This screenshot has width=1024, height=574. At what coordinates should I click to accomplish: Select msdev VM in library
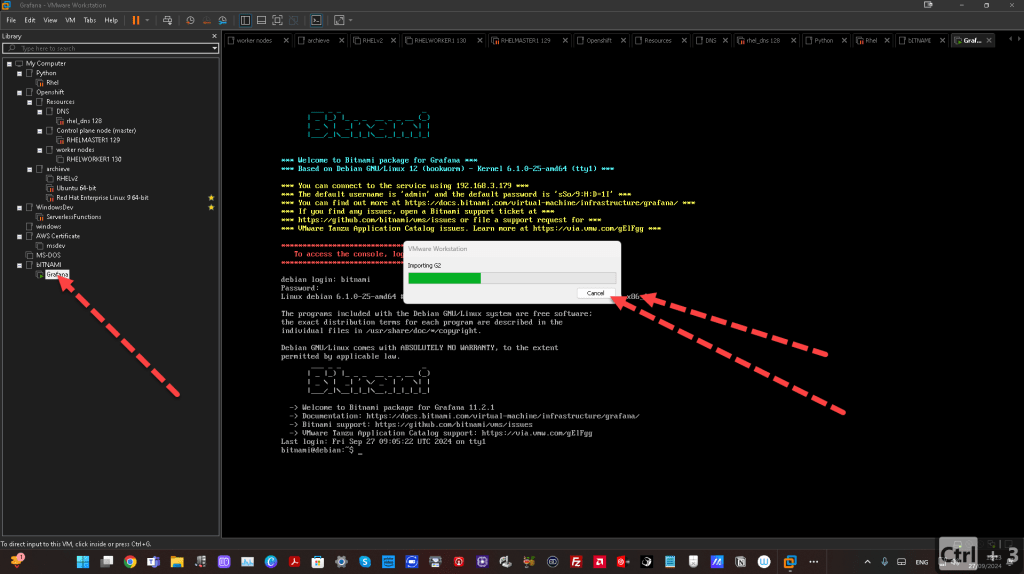pyautogui.click(x=56, y=246)
